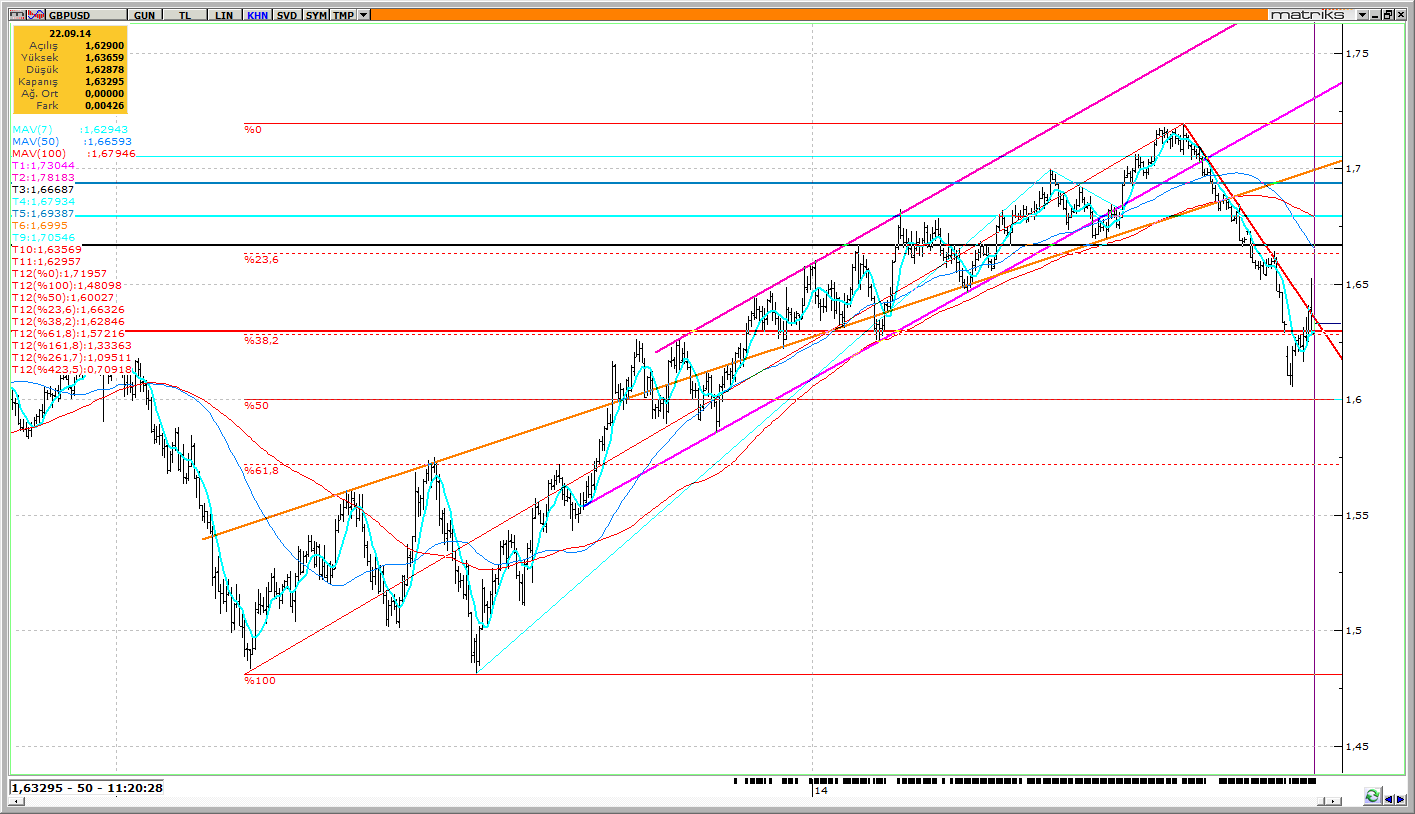The width and height of the screenshot is (1415, 814).
Task: Select the TL currency tab
Action: point(183,15)
